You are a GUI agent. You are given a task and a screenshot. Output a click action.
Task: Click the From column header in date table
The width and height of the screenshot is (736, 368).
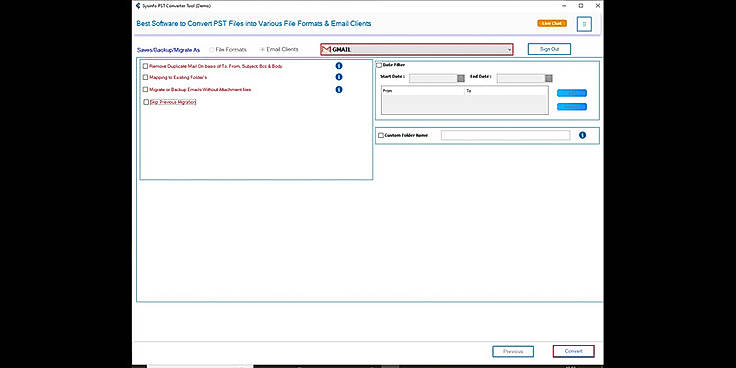(423, 91)
